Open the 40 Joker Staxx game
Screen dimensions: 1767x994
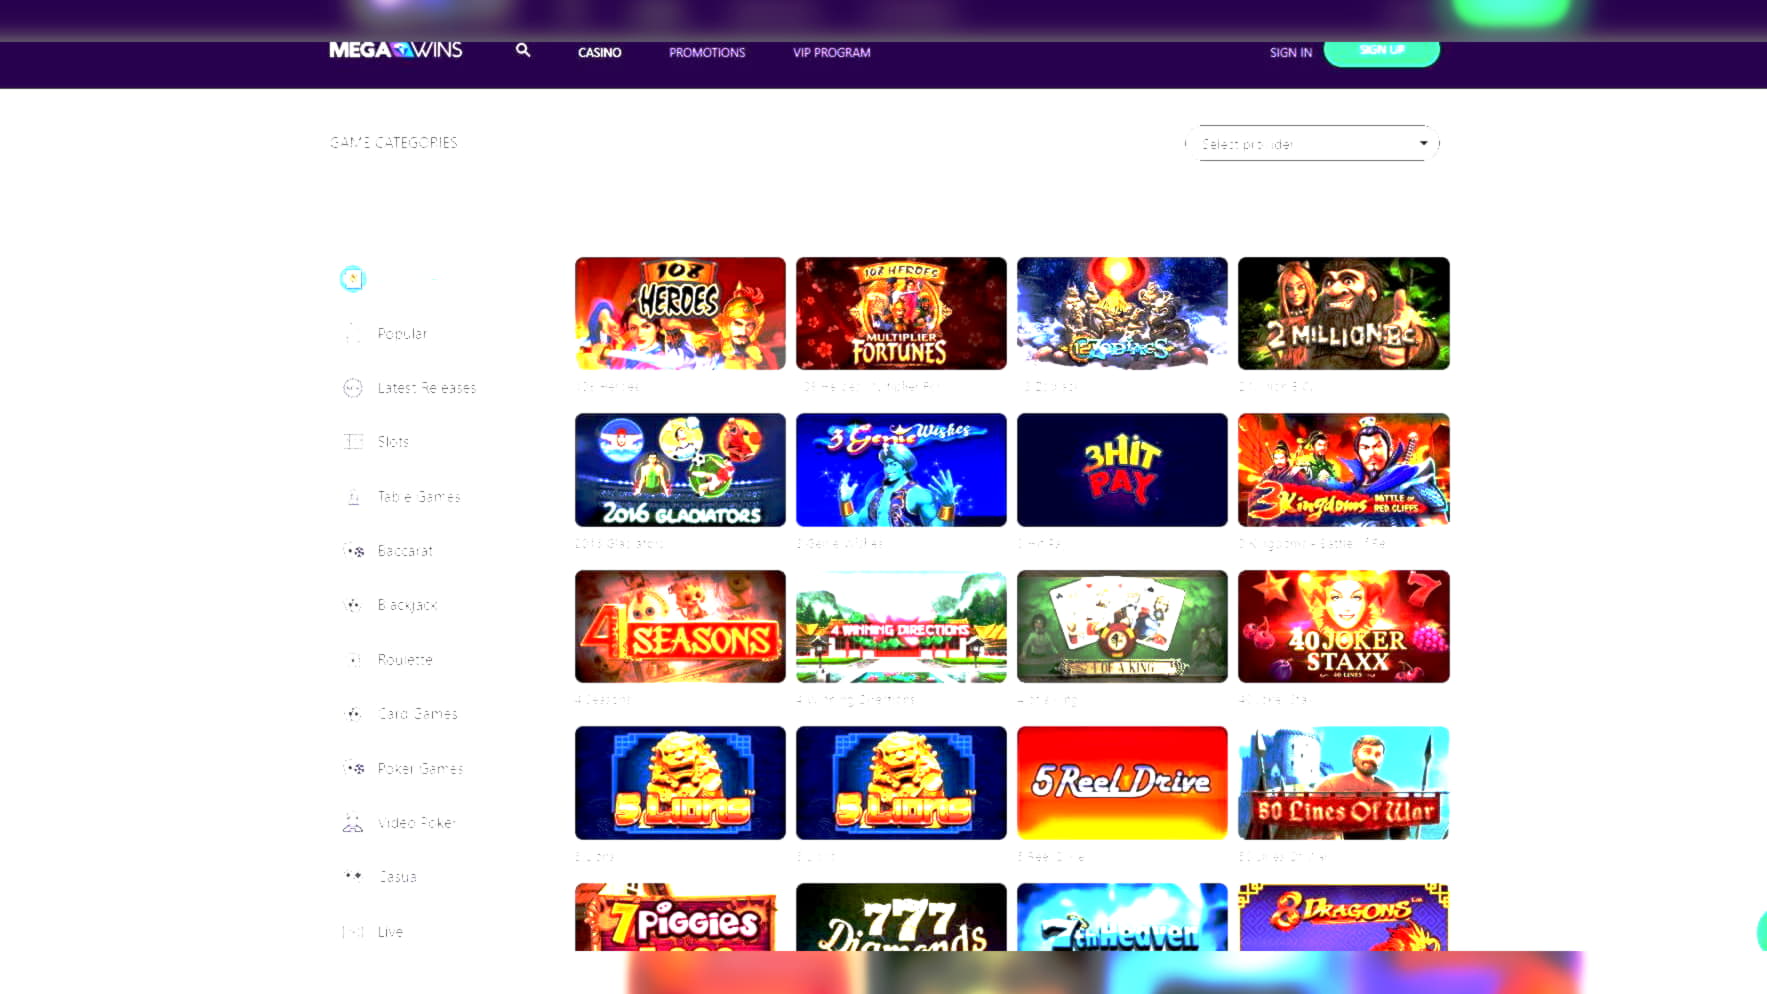(x=1343, y=627)
